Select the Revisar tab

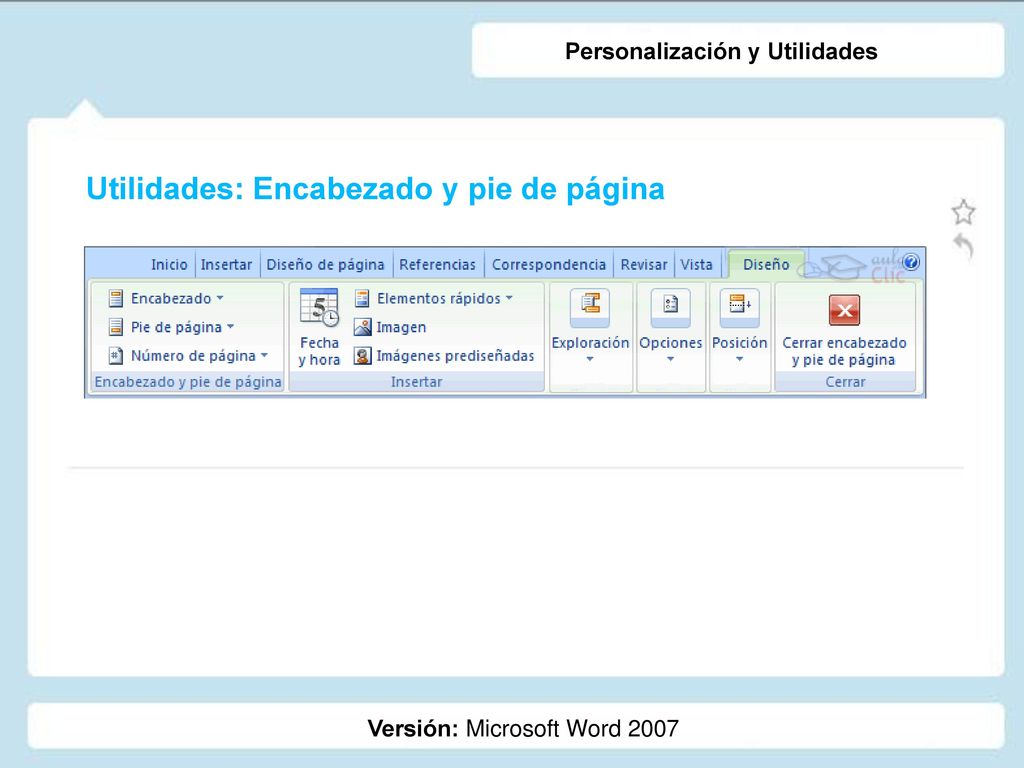click(x=644, y=264)
